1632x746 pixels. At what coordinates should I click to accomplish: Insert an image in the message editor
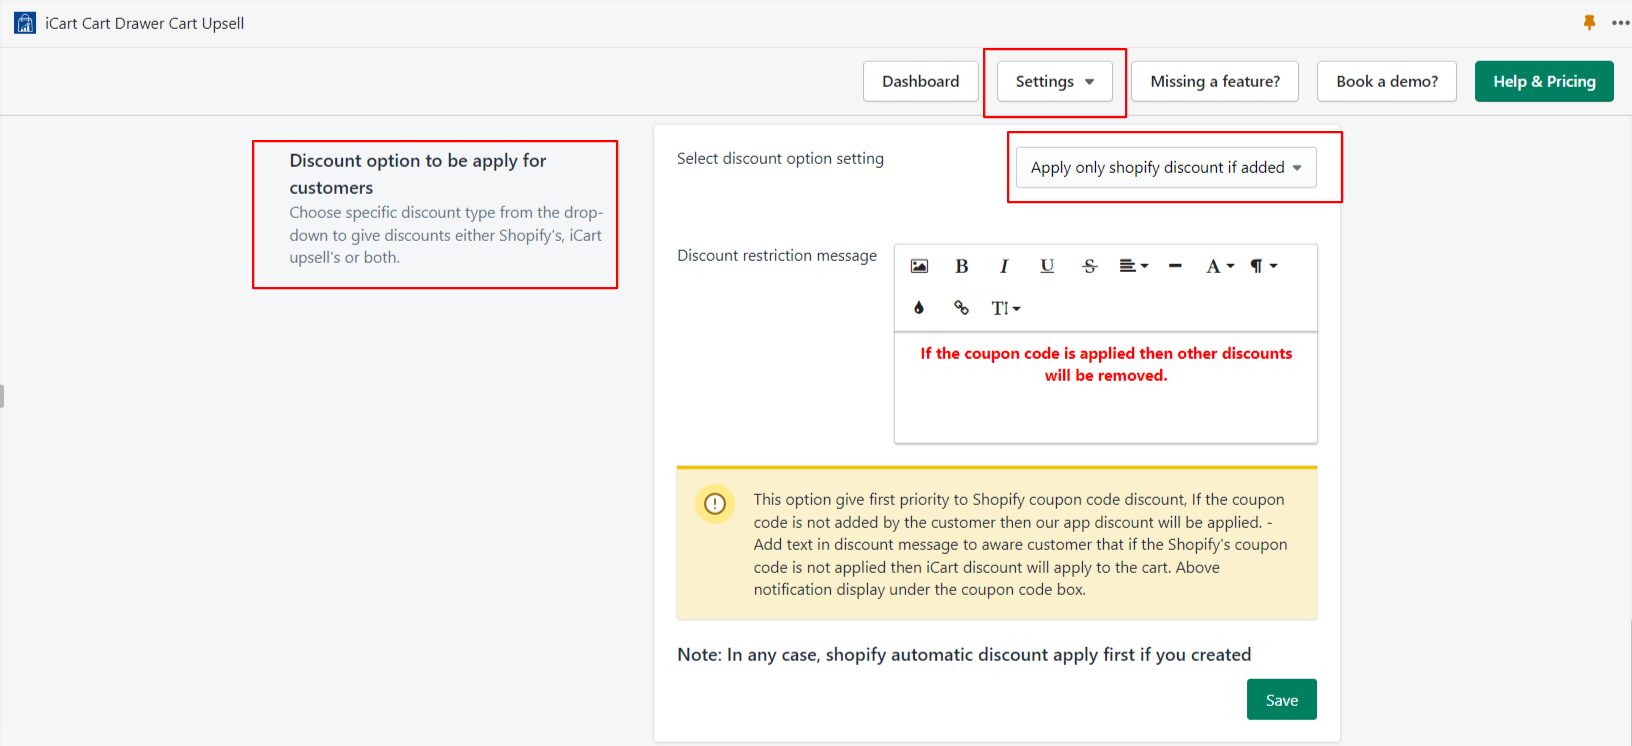(x=919, y=266)
